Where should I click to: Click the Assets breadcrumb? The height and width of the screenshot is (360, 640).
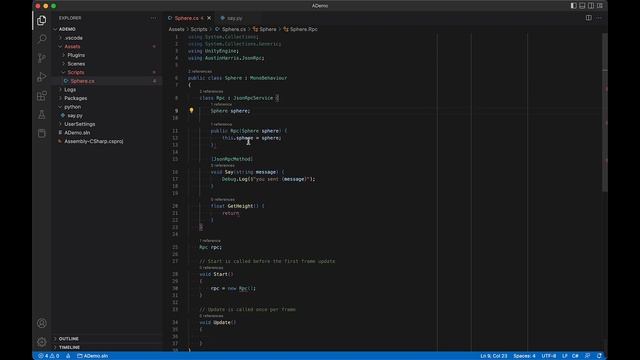coord(176,29)
